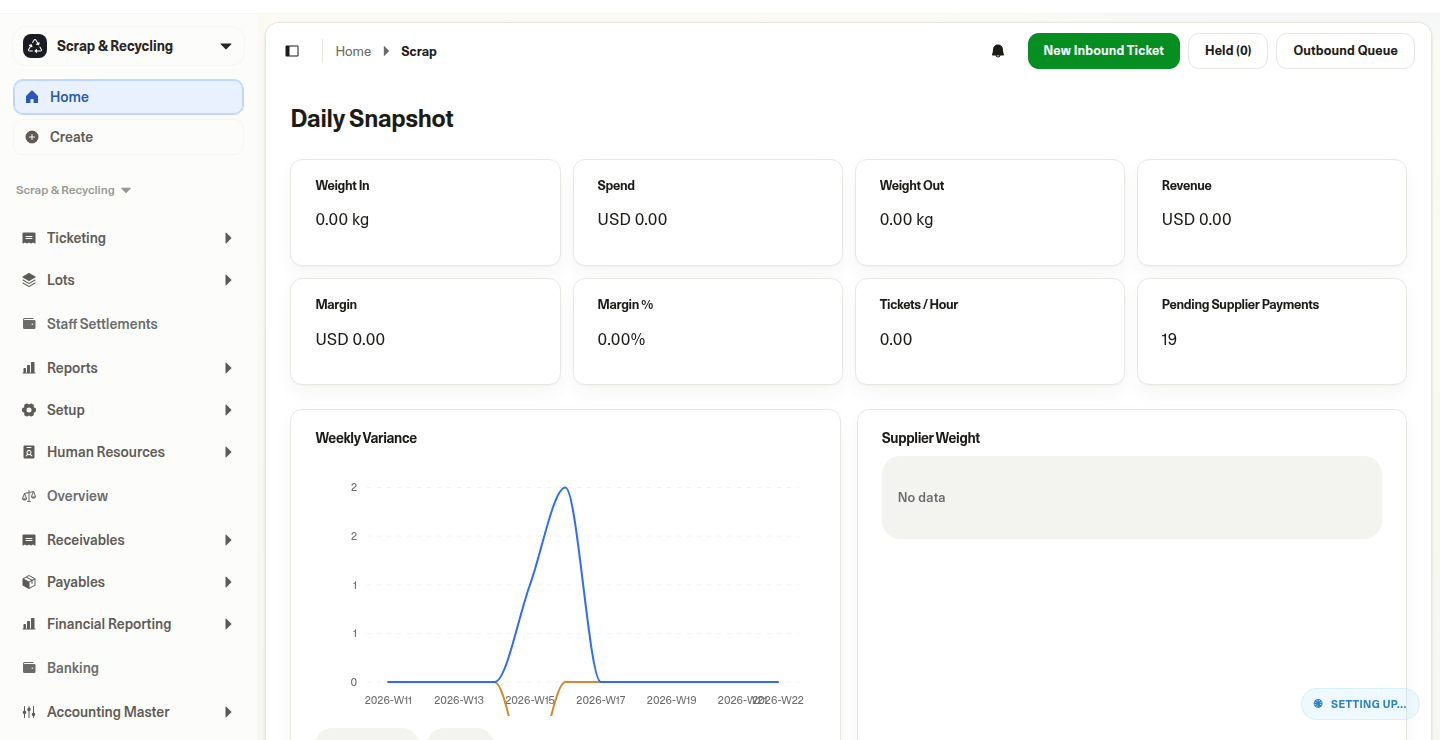
Task: Click the Ticketing icon in sidebar
Action: pos(29,238)
